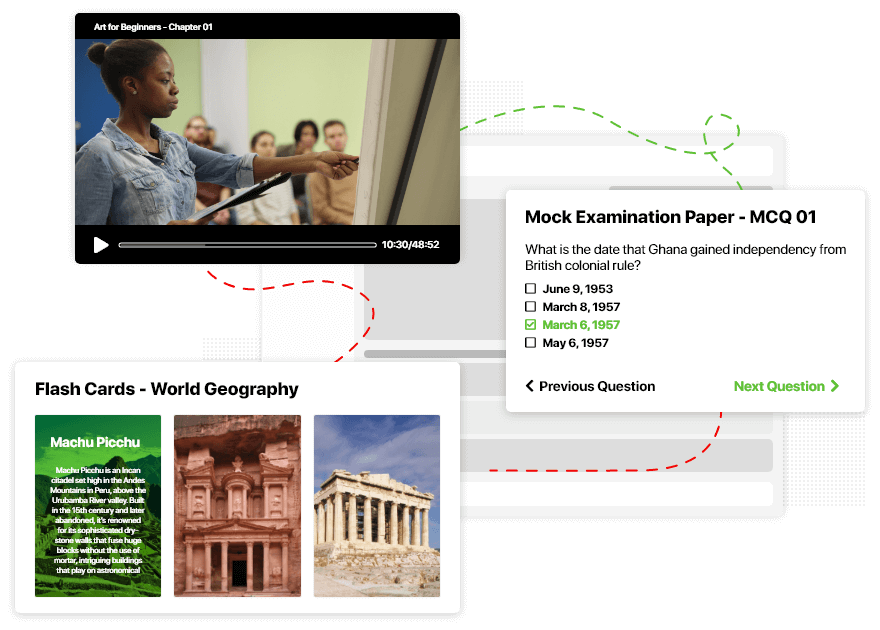Click the play triangle in the video player
Screen dimensions: 880x630
[101, 243]
